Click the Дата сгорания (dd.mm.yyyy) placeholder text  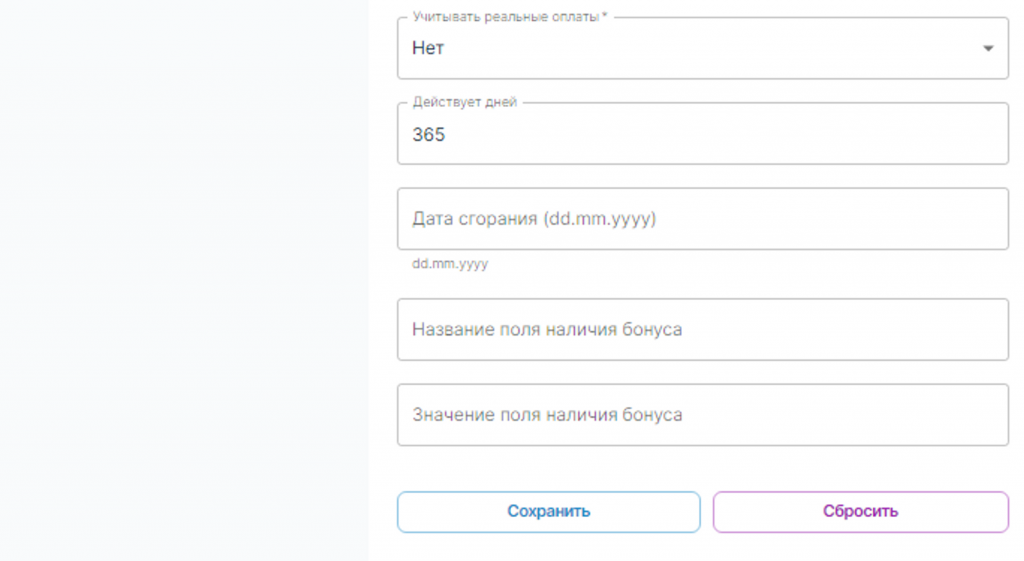pyautogui.click(x=534, y=219)
